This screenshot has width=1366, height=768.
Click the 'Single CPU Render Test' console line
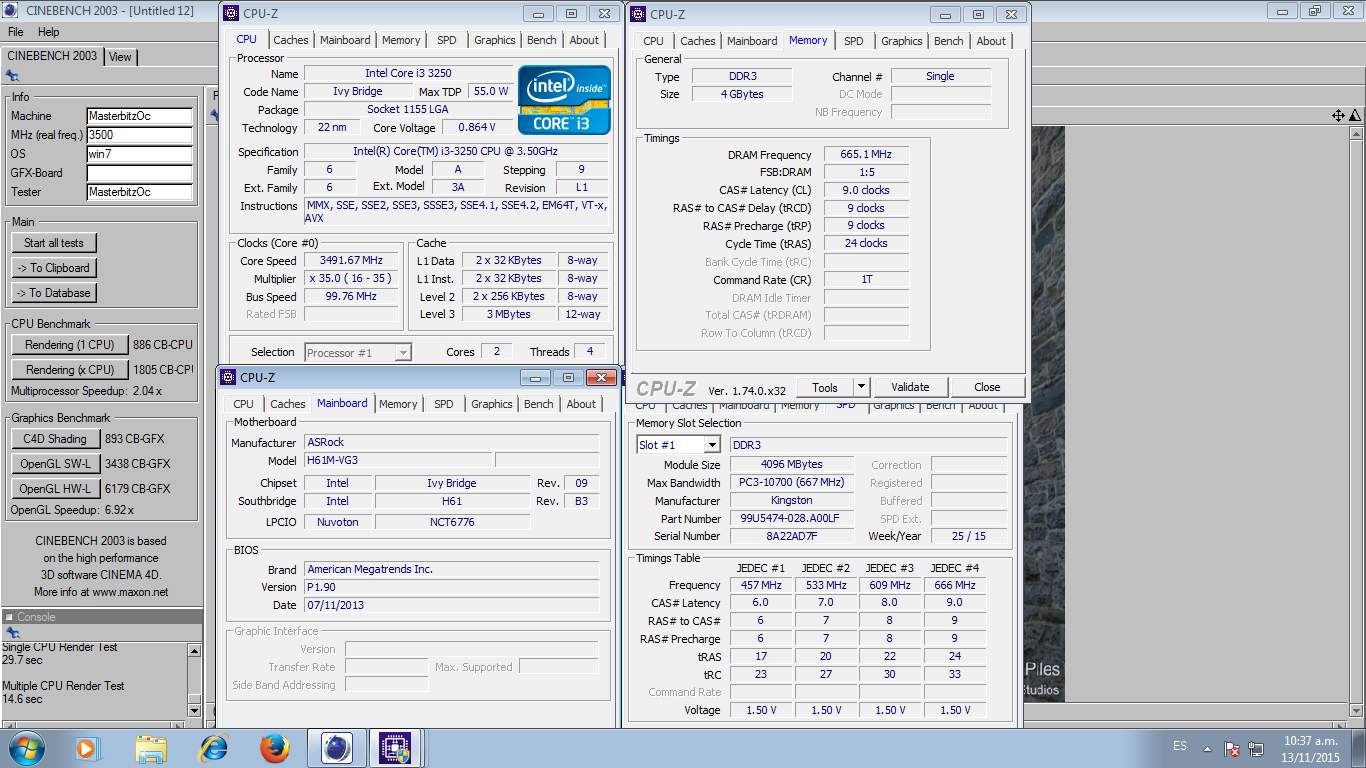60,647
